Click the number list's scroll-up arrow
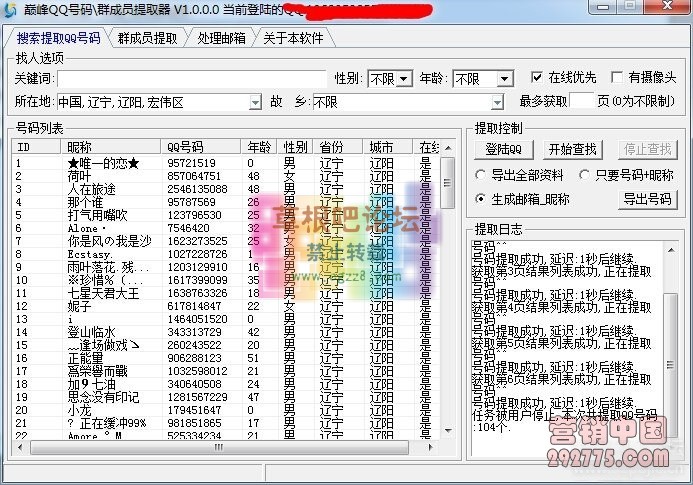 pyautogui.click(x=448, y=148)
